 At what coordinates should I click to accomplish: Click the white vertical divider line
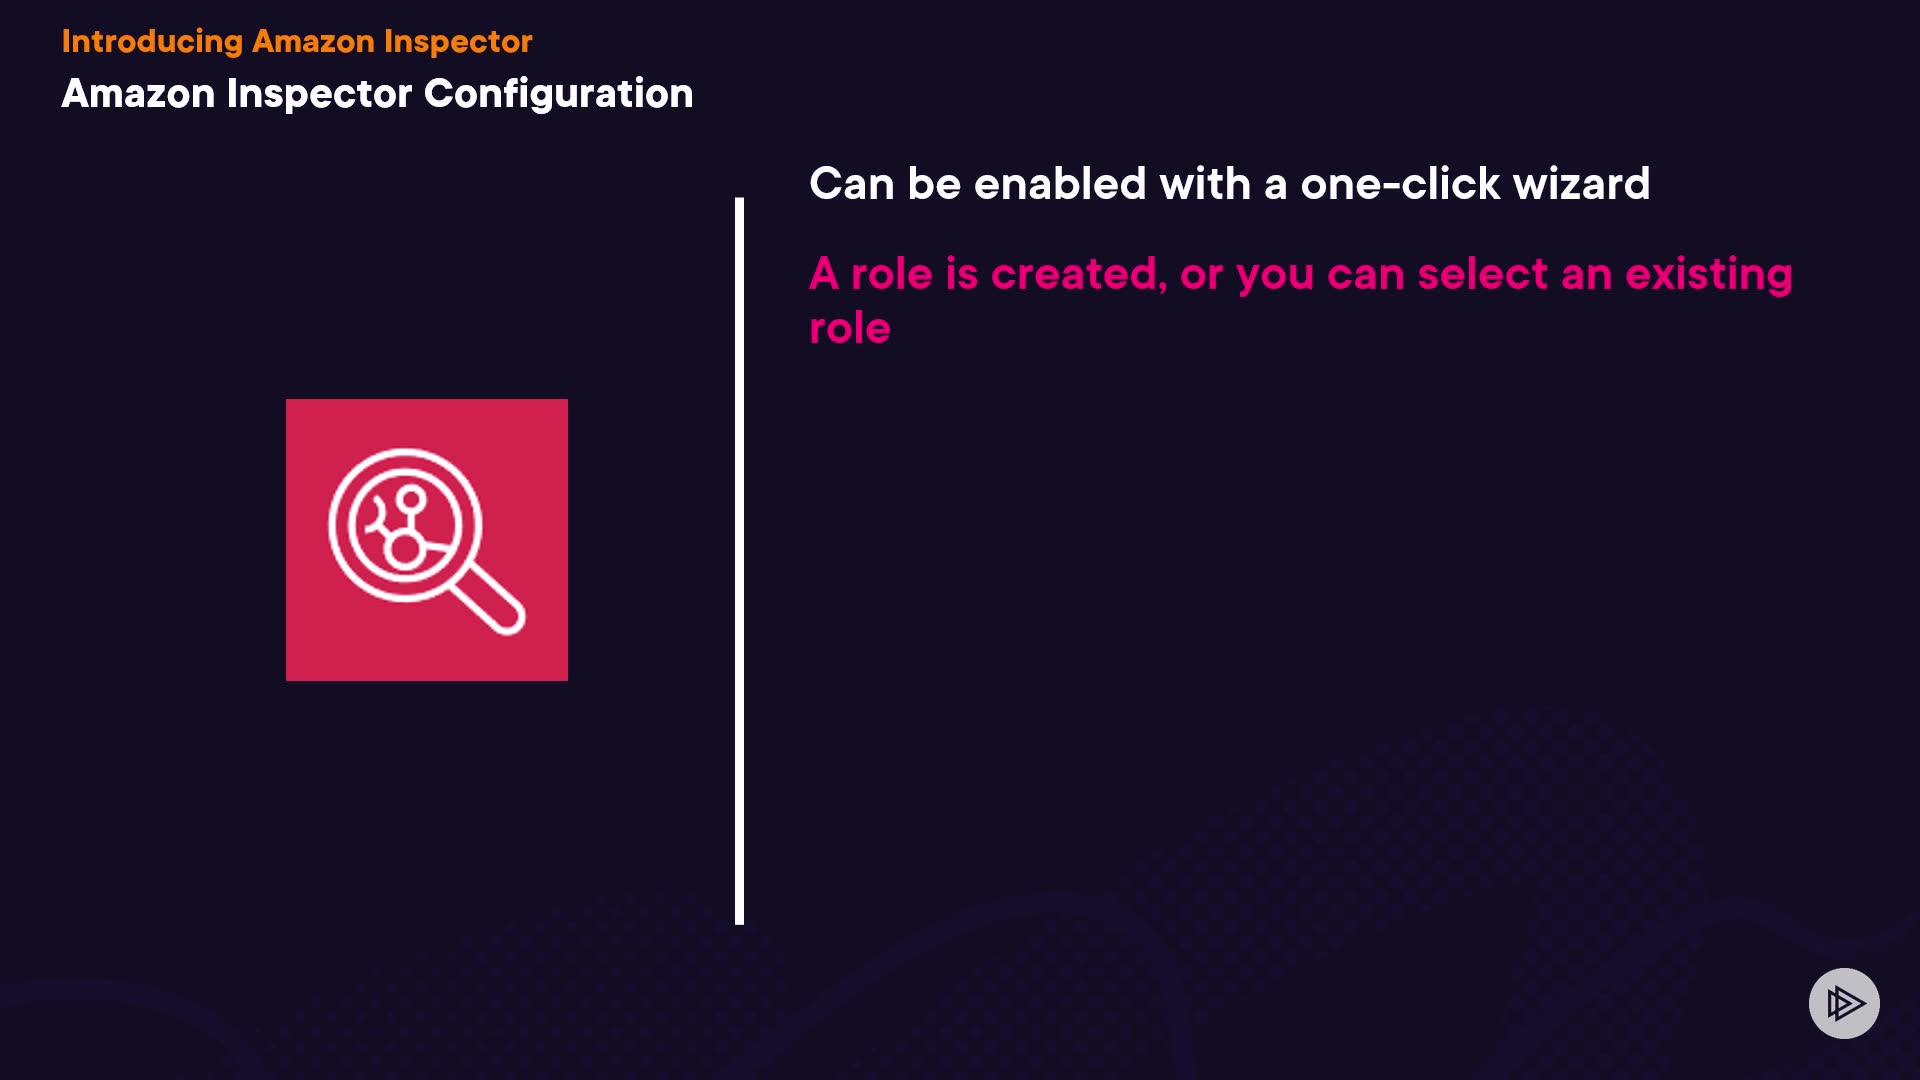click(739, 560)
